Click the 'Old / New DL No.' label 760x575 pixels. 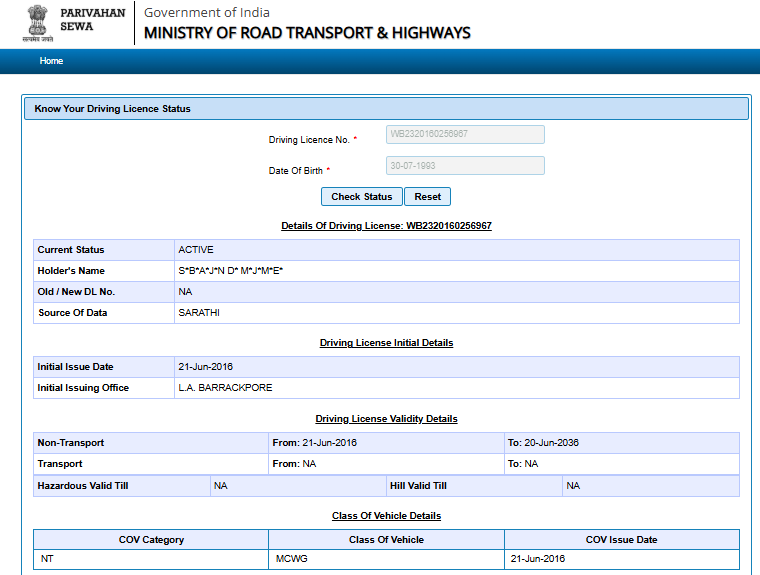[x=76, y=292]
